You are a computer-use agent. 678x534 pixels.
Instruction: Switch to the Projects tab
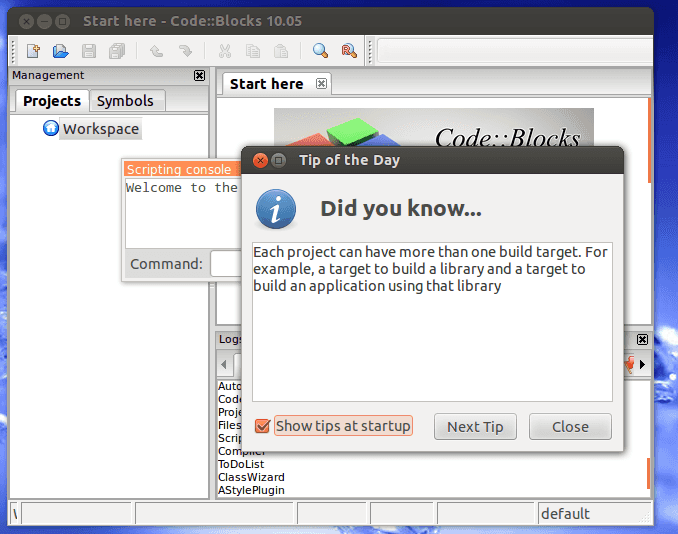coord(52,101)
